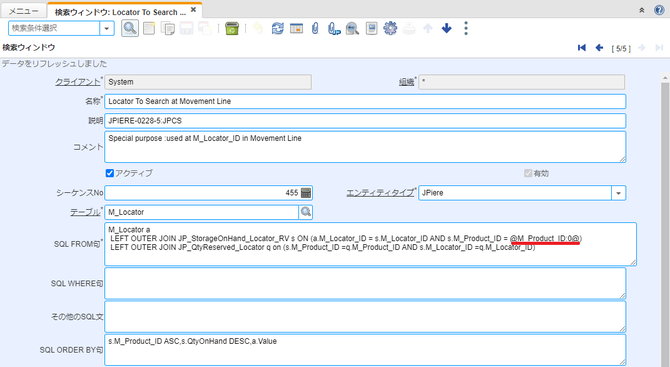Click the テーブル field containing M_Locator
This screenshot has width=670, height=367.
[x=202, y=212]
